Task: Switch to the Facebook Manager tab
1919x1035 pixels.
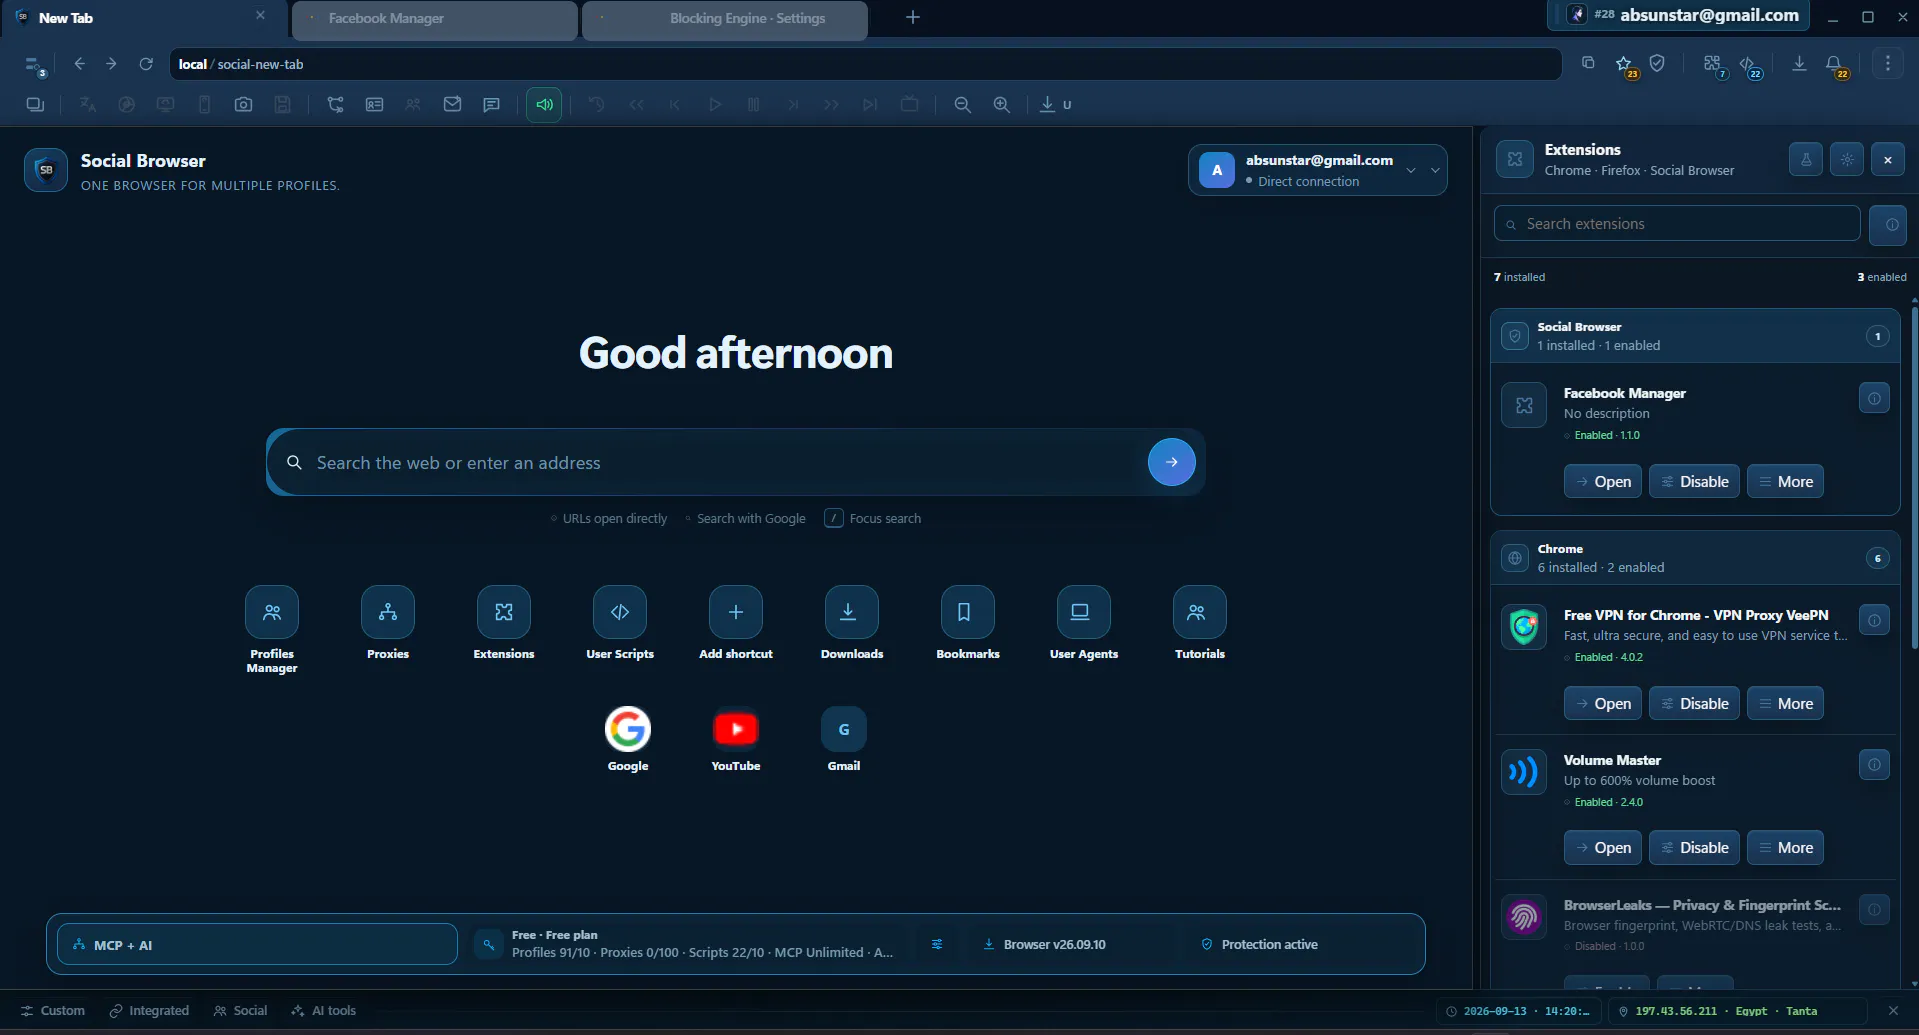Action: point(434,19)
